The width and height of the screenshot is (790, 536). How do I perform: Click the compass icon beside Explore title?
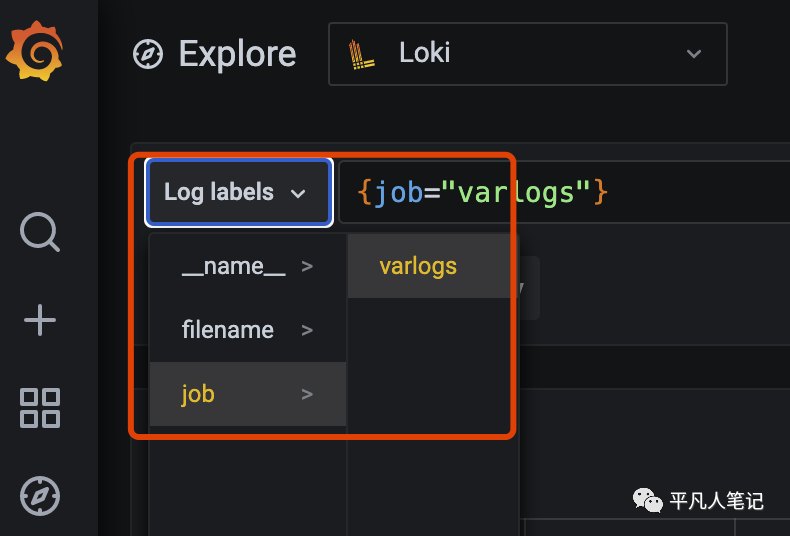148,54
